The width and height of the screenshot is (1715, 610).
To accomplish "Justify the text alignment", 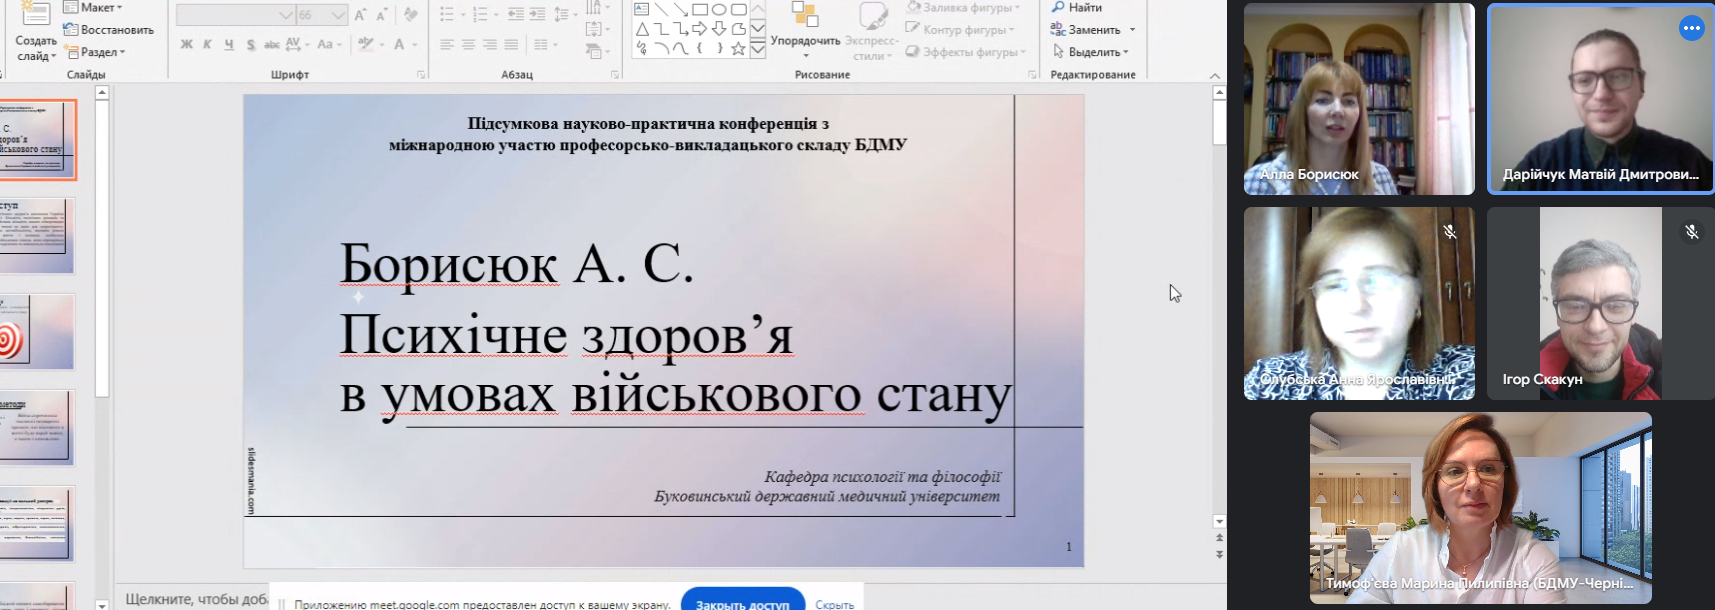I will click(x=511, y=45).
